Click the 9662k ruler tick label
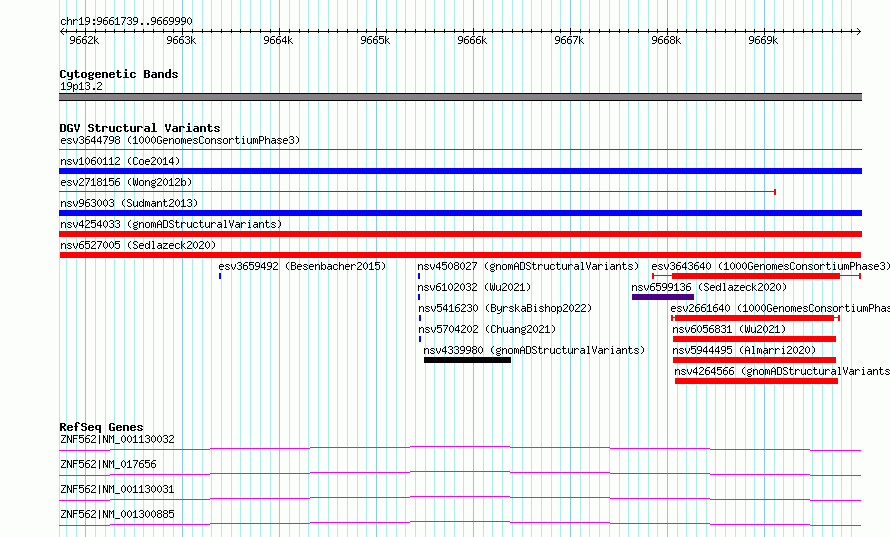890x537 pixels. point(84,40)
